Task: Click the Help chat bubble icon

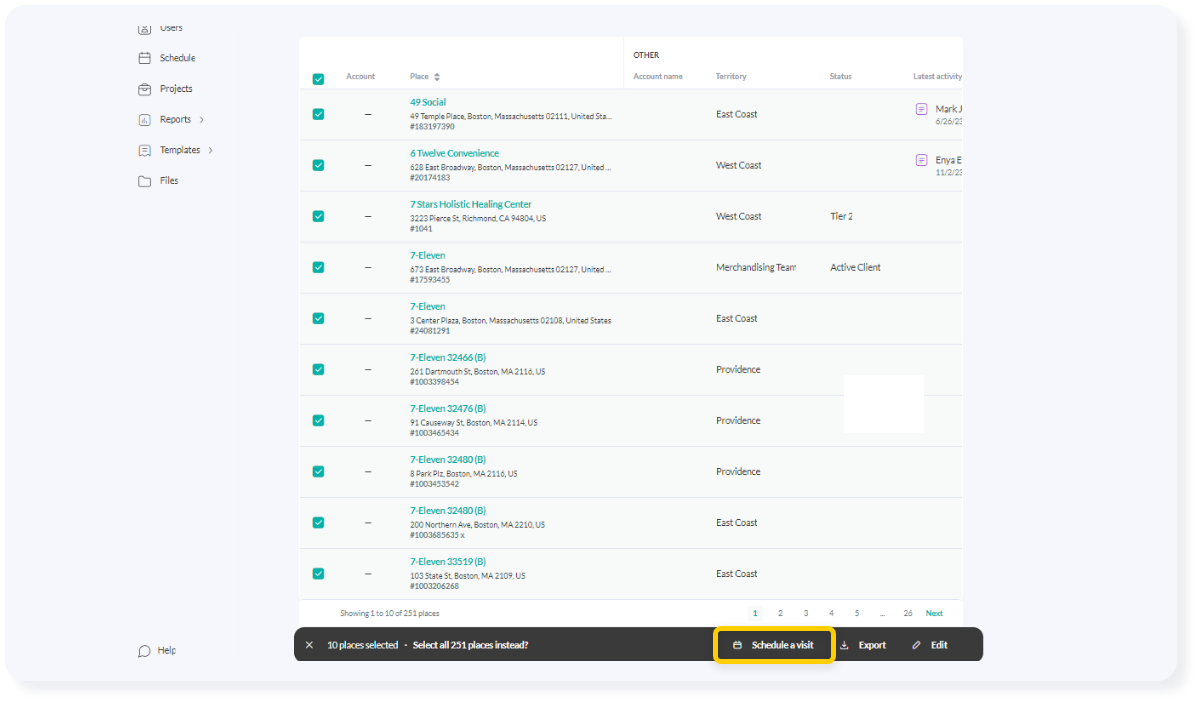Action: coord(143,650)
